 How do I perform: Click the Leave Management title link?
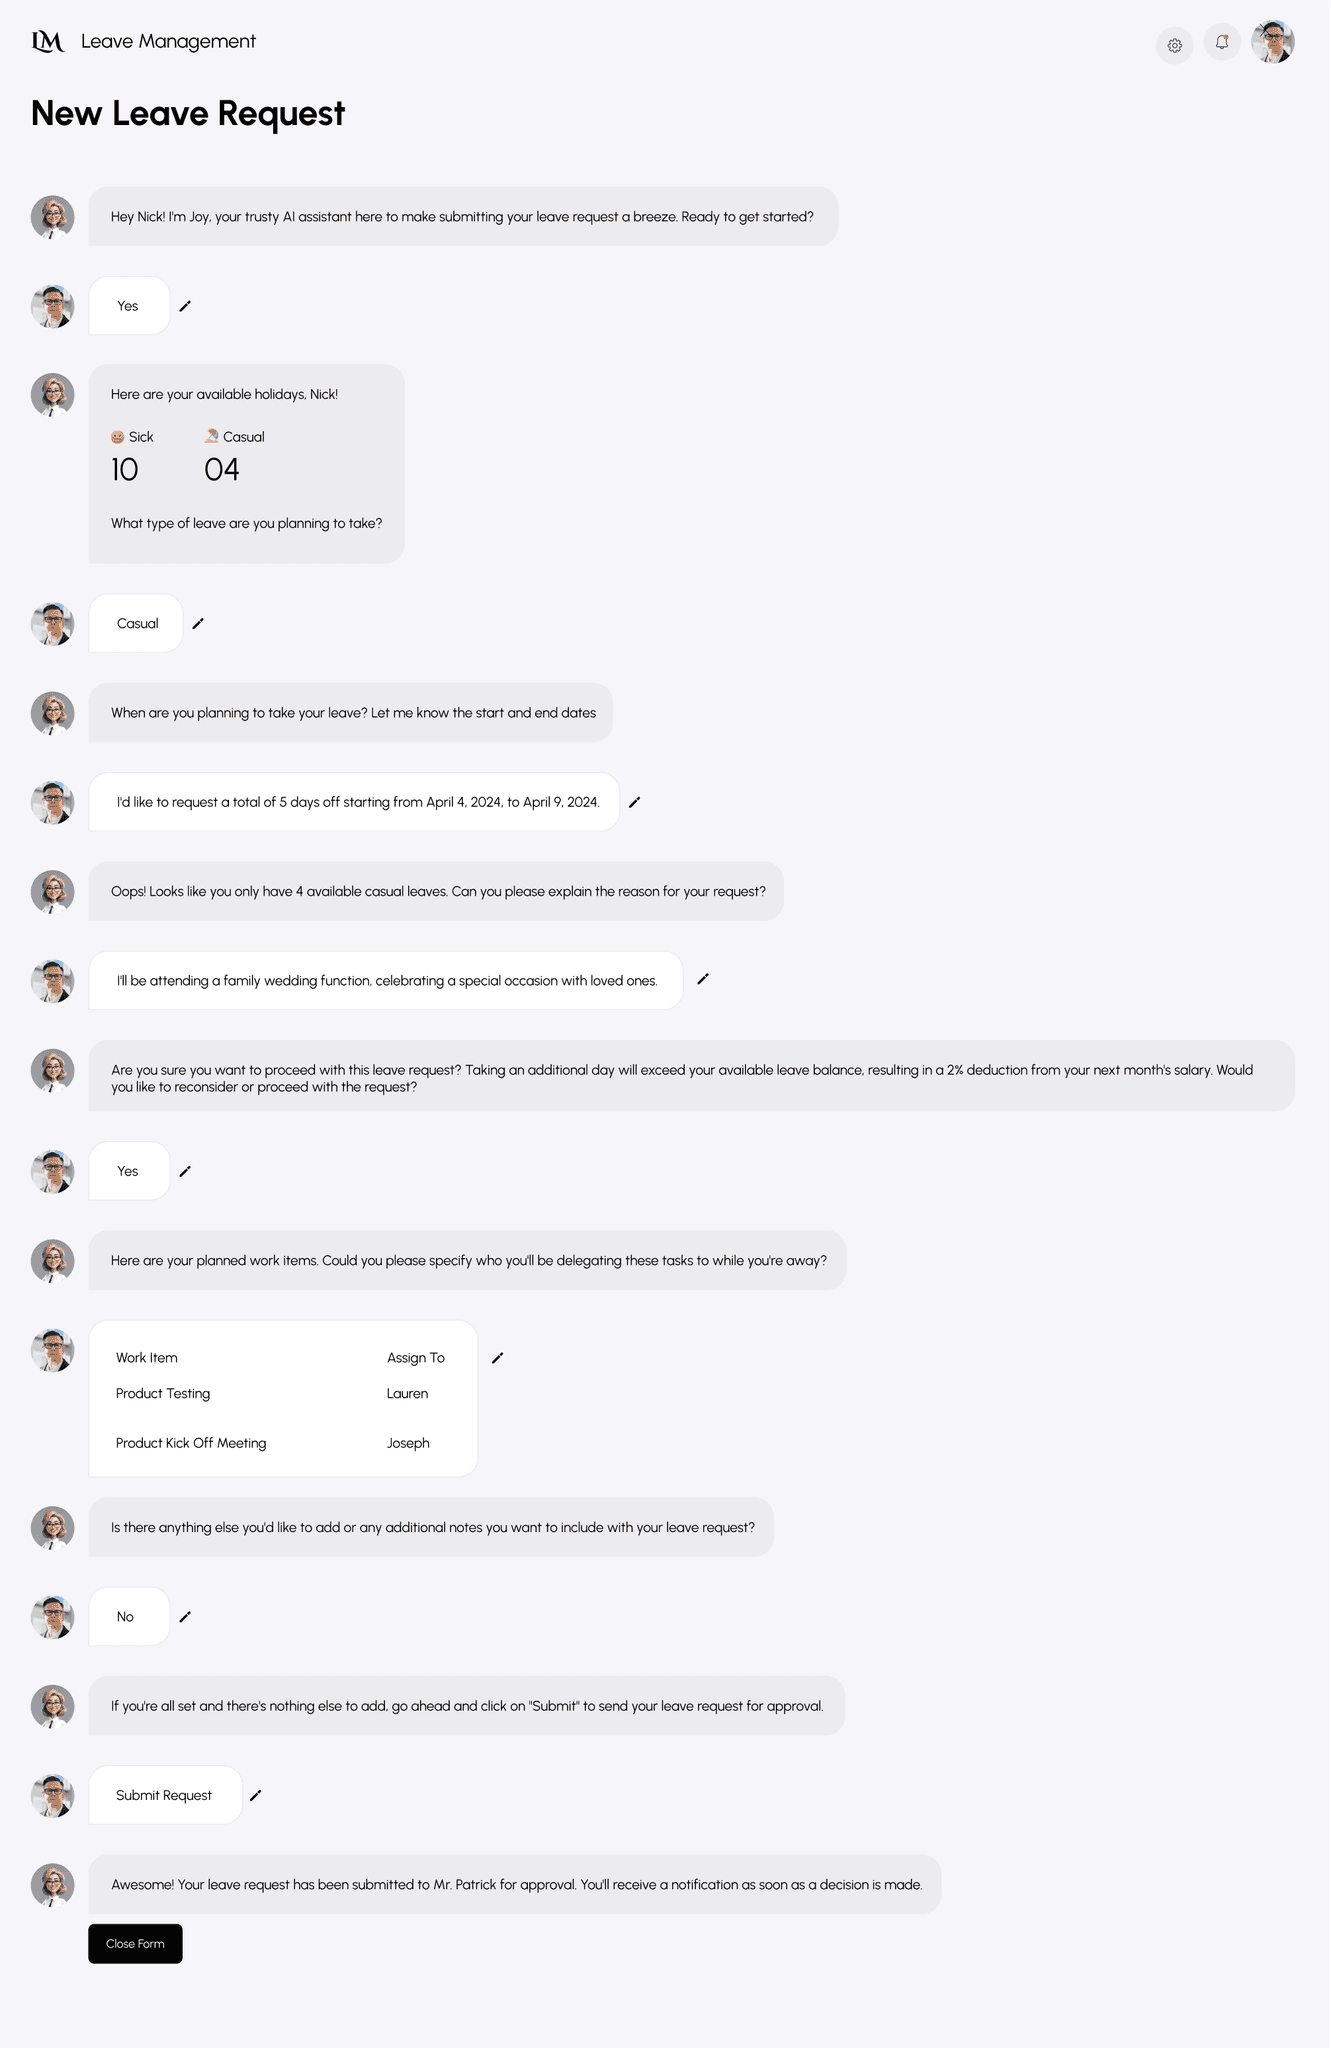[x=168, y=41]
